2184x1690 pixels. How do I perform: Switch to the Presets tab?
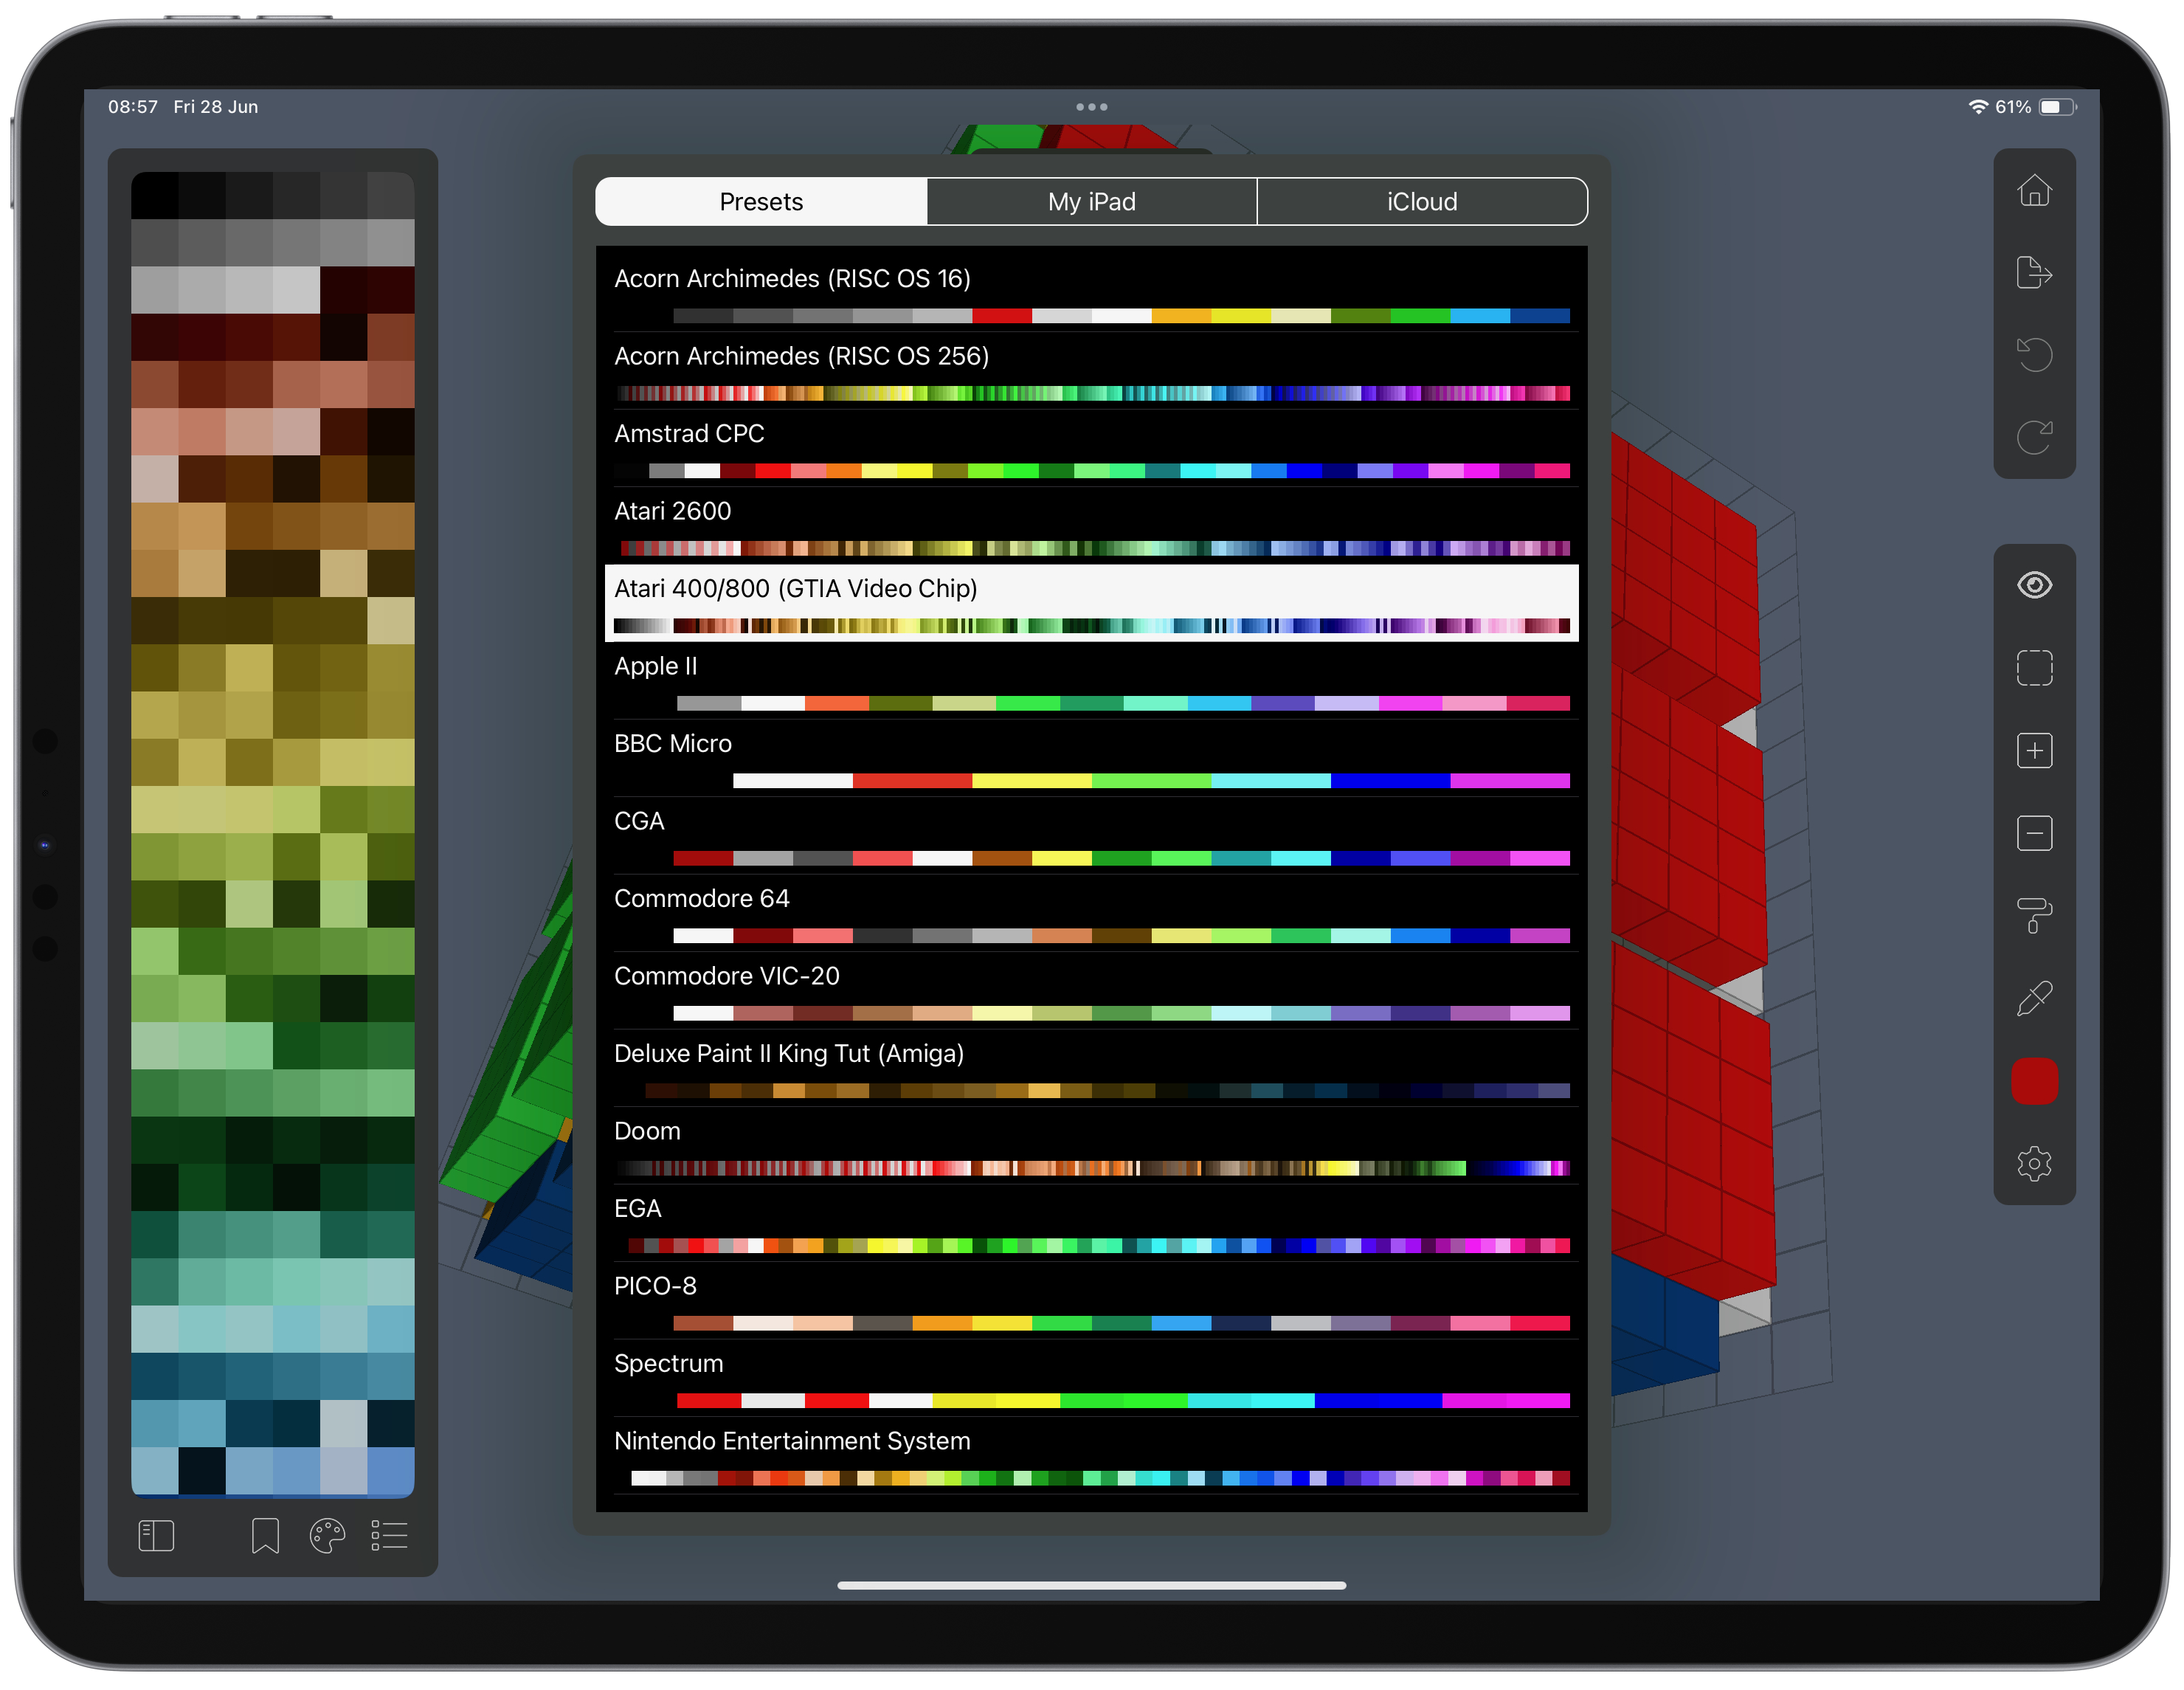pyautogui.click(x=761, y=202)
